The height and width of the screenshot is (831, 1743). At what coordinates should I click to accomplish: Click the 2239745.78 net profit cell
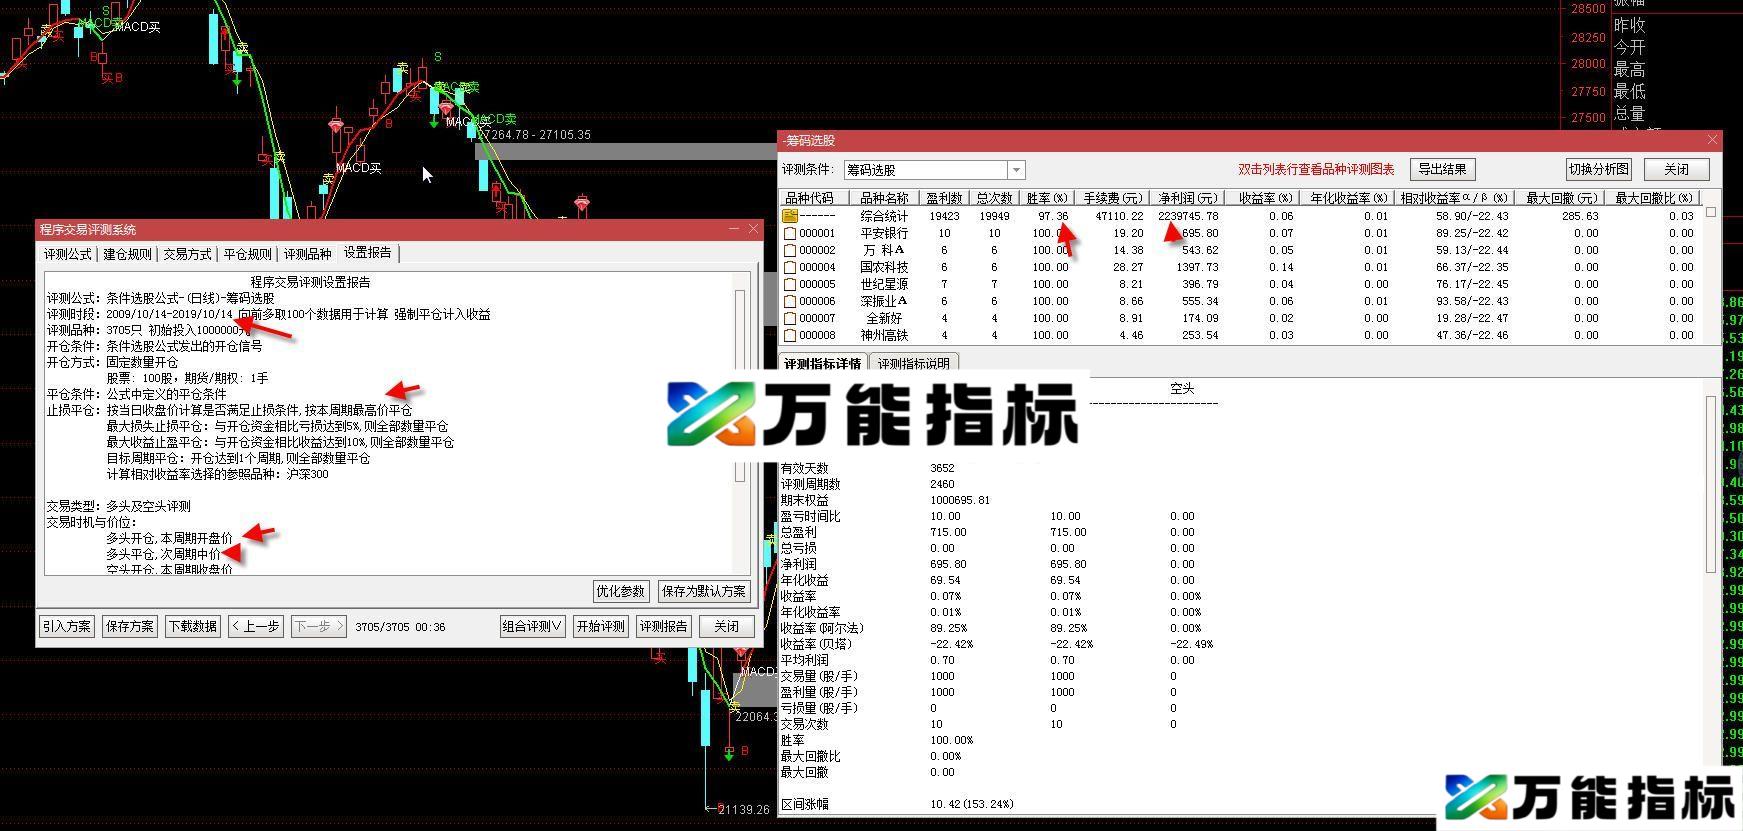(x=1188, y=216)
